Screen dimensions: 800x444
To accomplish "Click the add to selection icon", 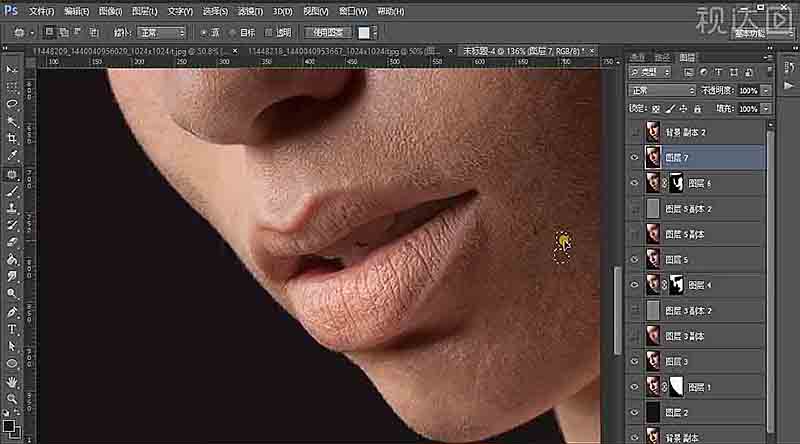I will click(x=64, y=33).
